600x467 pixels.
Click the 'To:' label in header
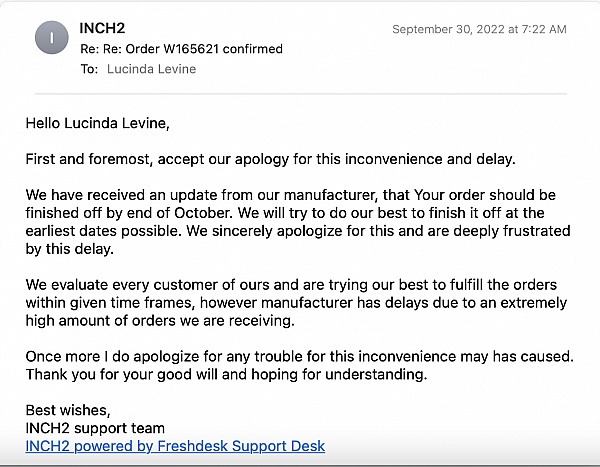pos(89,69)
